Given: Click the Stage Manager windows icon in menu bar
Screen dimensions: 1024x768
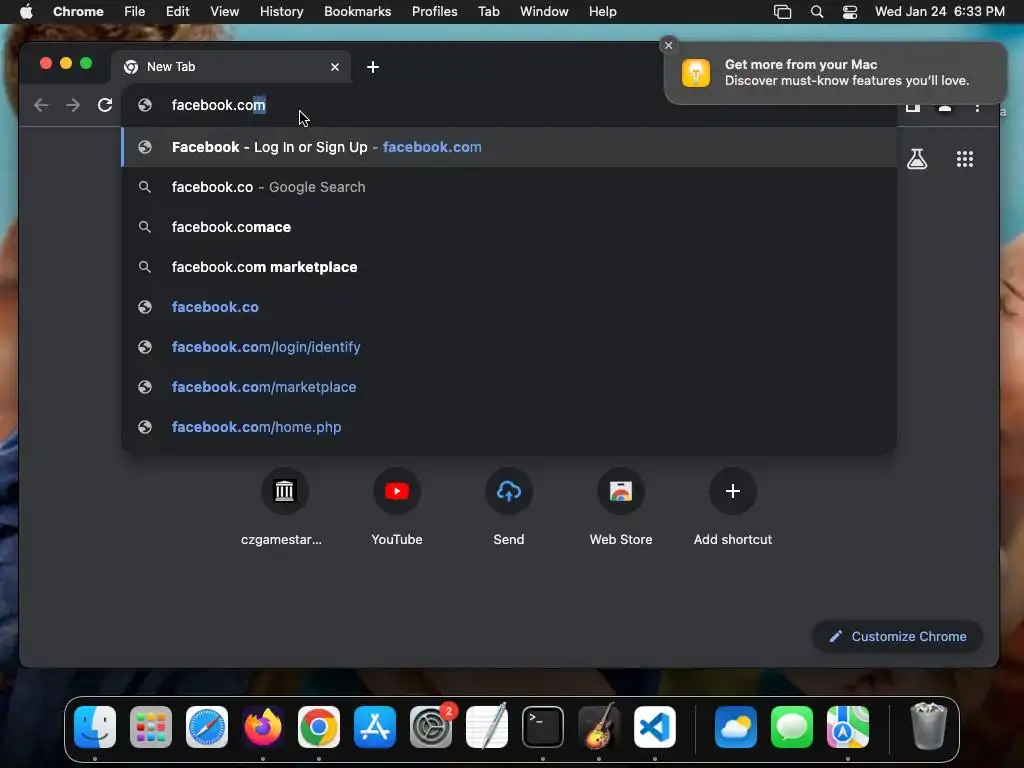Looking at the screenshot, I should point(782,12).
